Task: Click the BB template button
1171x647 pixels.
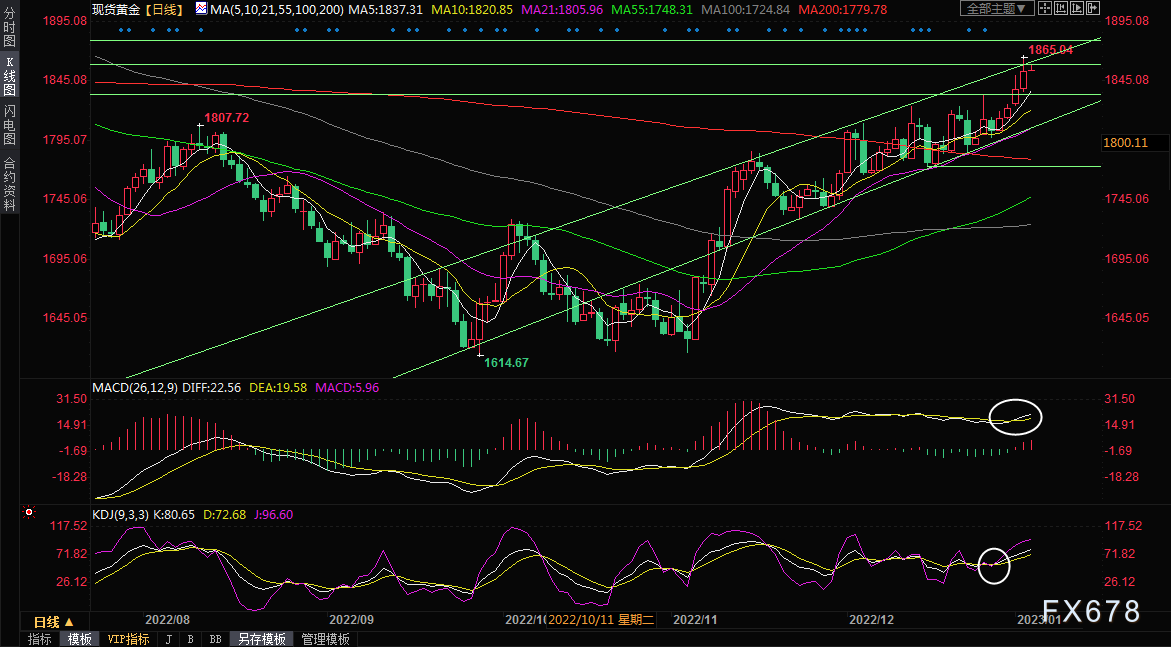Action: coord(215,639)
